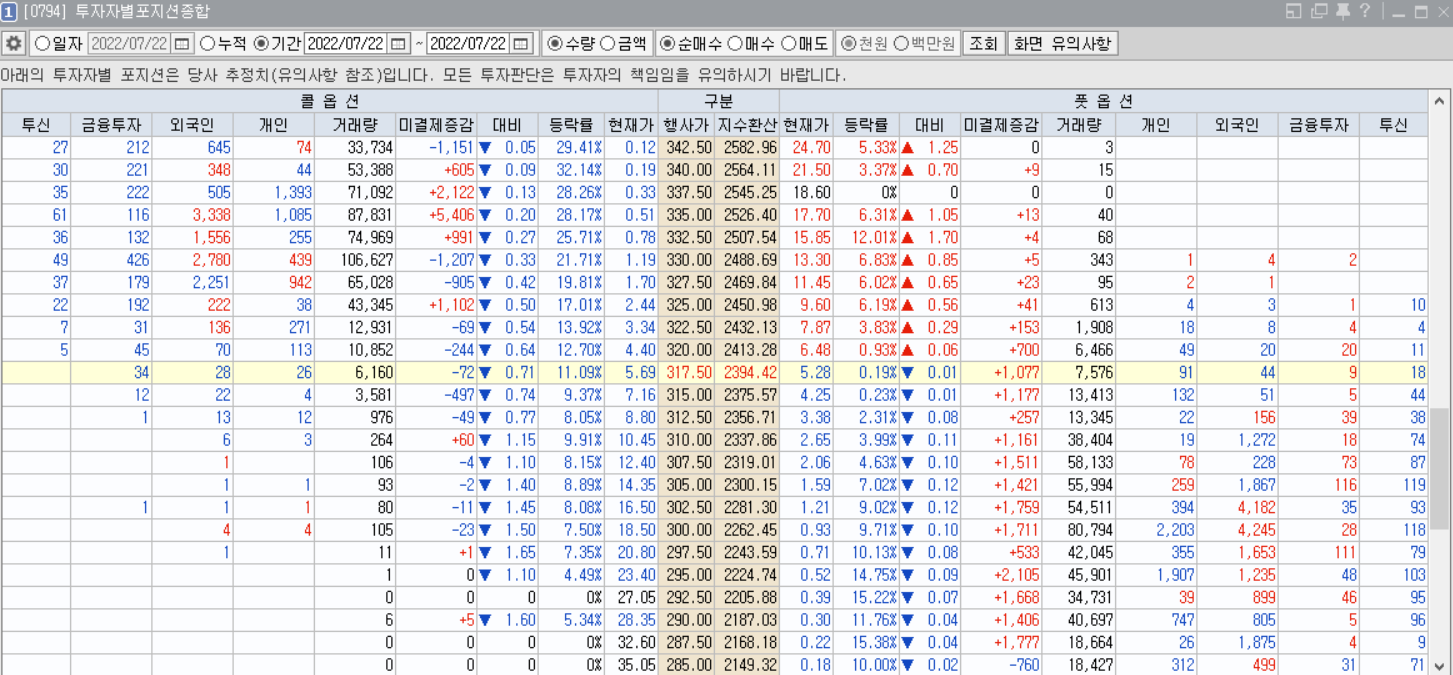Open calendar picker for 일자 date
1453x675 pixels.
click(x=181, y=44)
